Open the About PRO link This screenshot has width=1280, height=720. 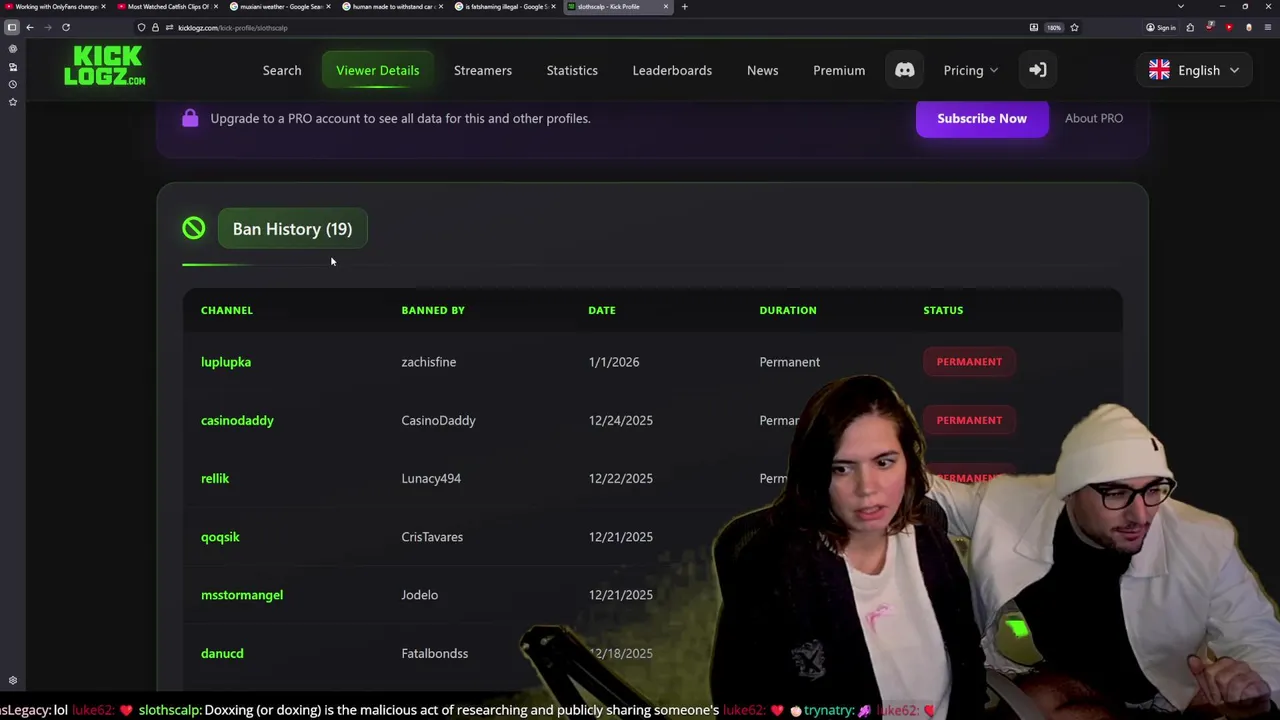[x=1094, y=118]
